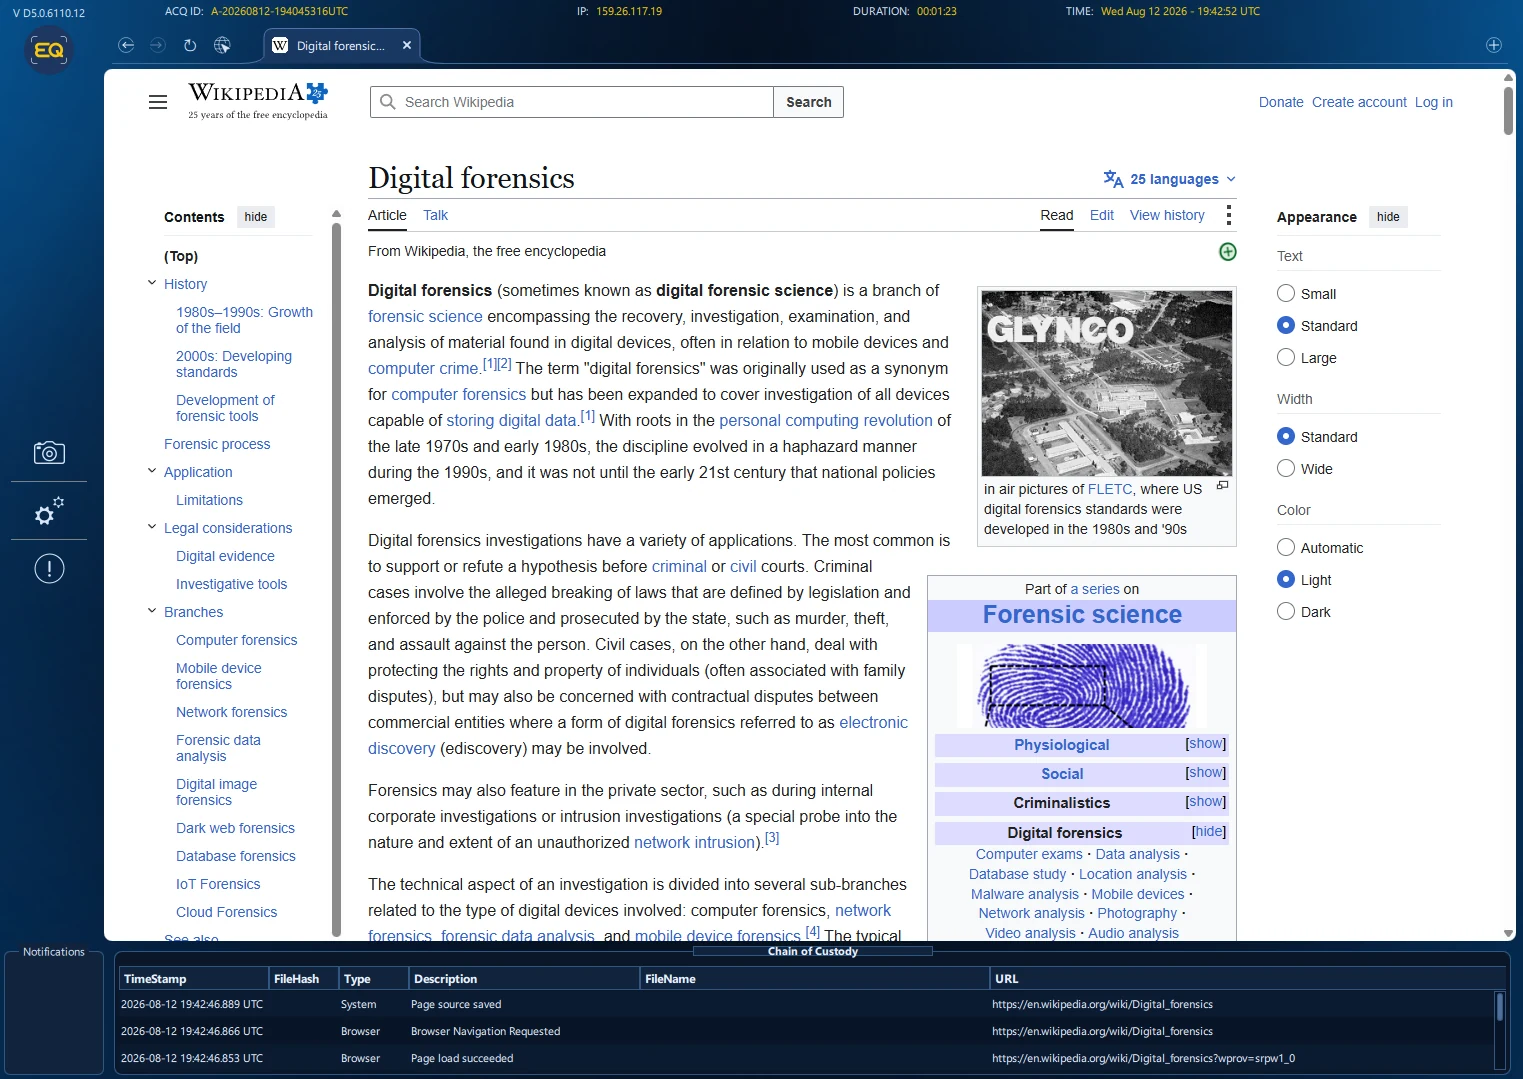Click the Chain of Custody table scrollbar
The image size is (1523, 1079).
[1499, 1007]
